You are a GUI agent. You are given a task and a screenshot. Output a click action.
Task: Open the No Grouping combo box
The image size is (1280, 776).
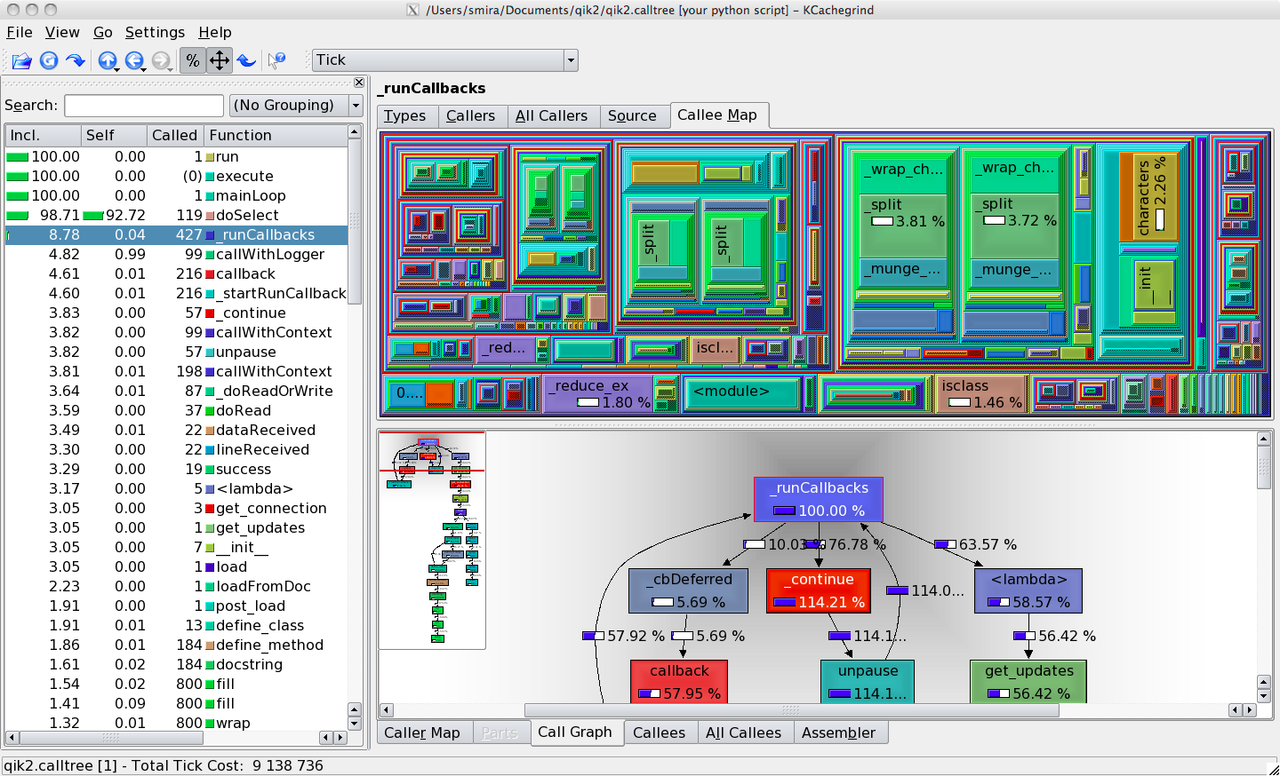pos(296,105)
